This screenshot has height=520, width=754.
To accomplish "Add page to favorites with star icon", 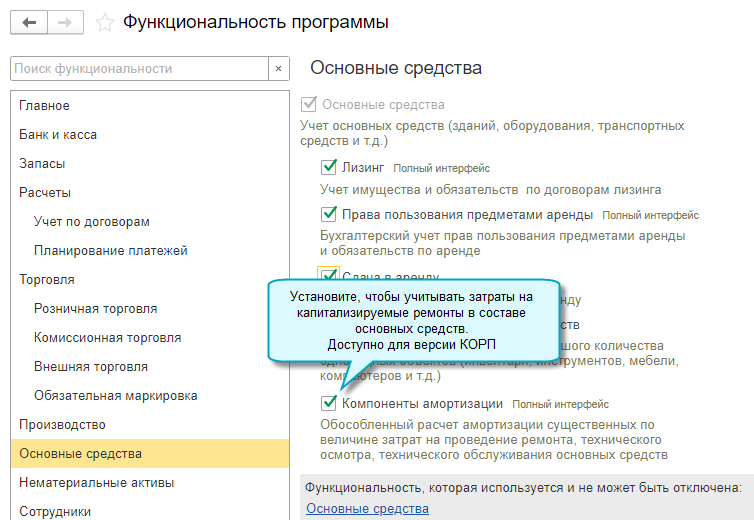I will (104, 23).
